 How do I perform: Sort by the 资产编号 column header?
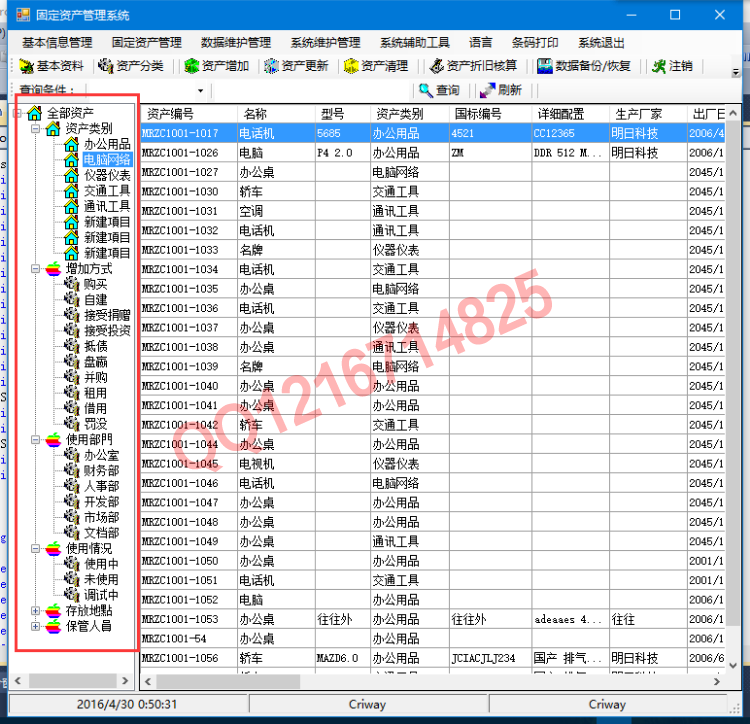point(188,114)
